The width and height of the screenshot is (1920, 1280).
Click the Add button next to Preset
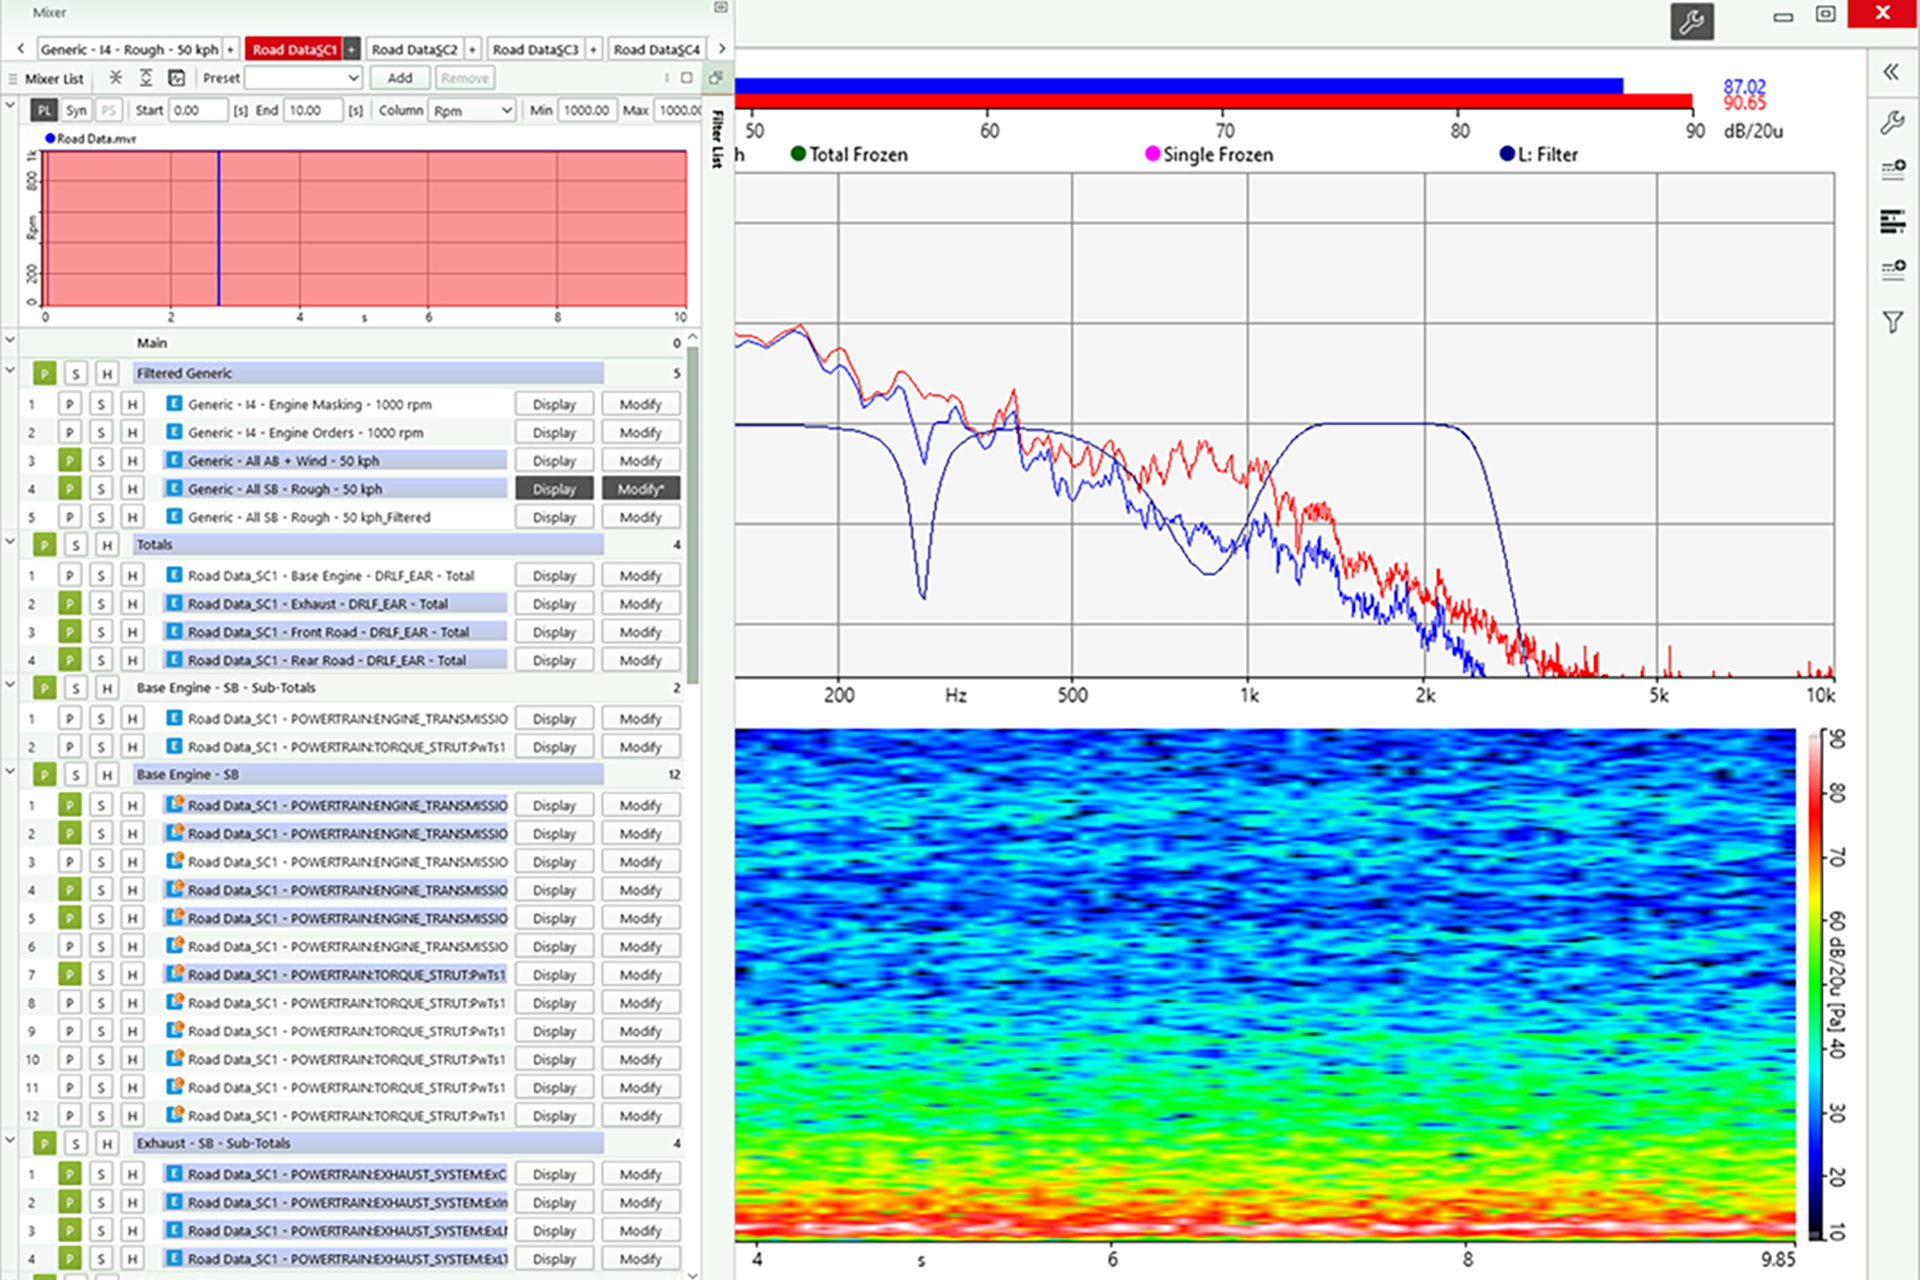click(x=399, y=78)
